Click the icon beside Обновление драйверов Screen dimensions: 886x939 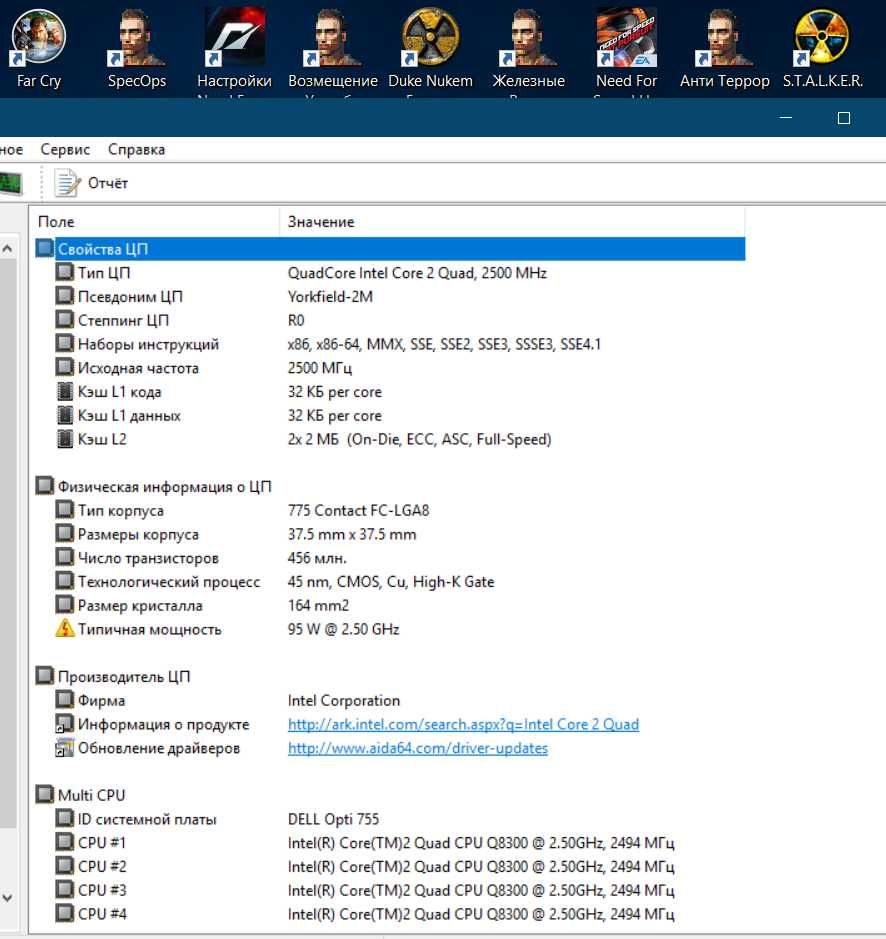point(65,748)
